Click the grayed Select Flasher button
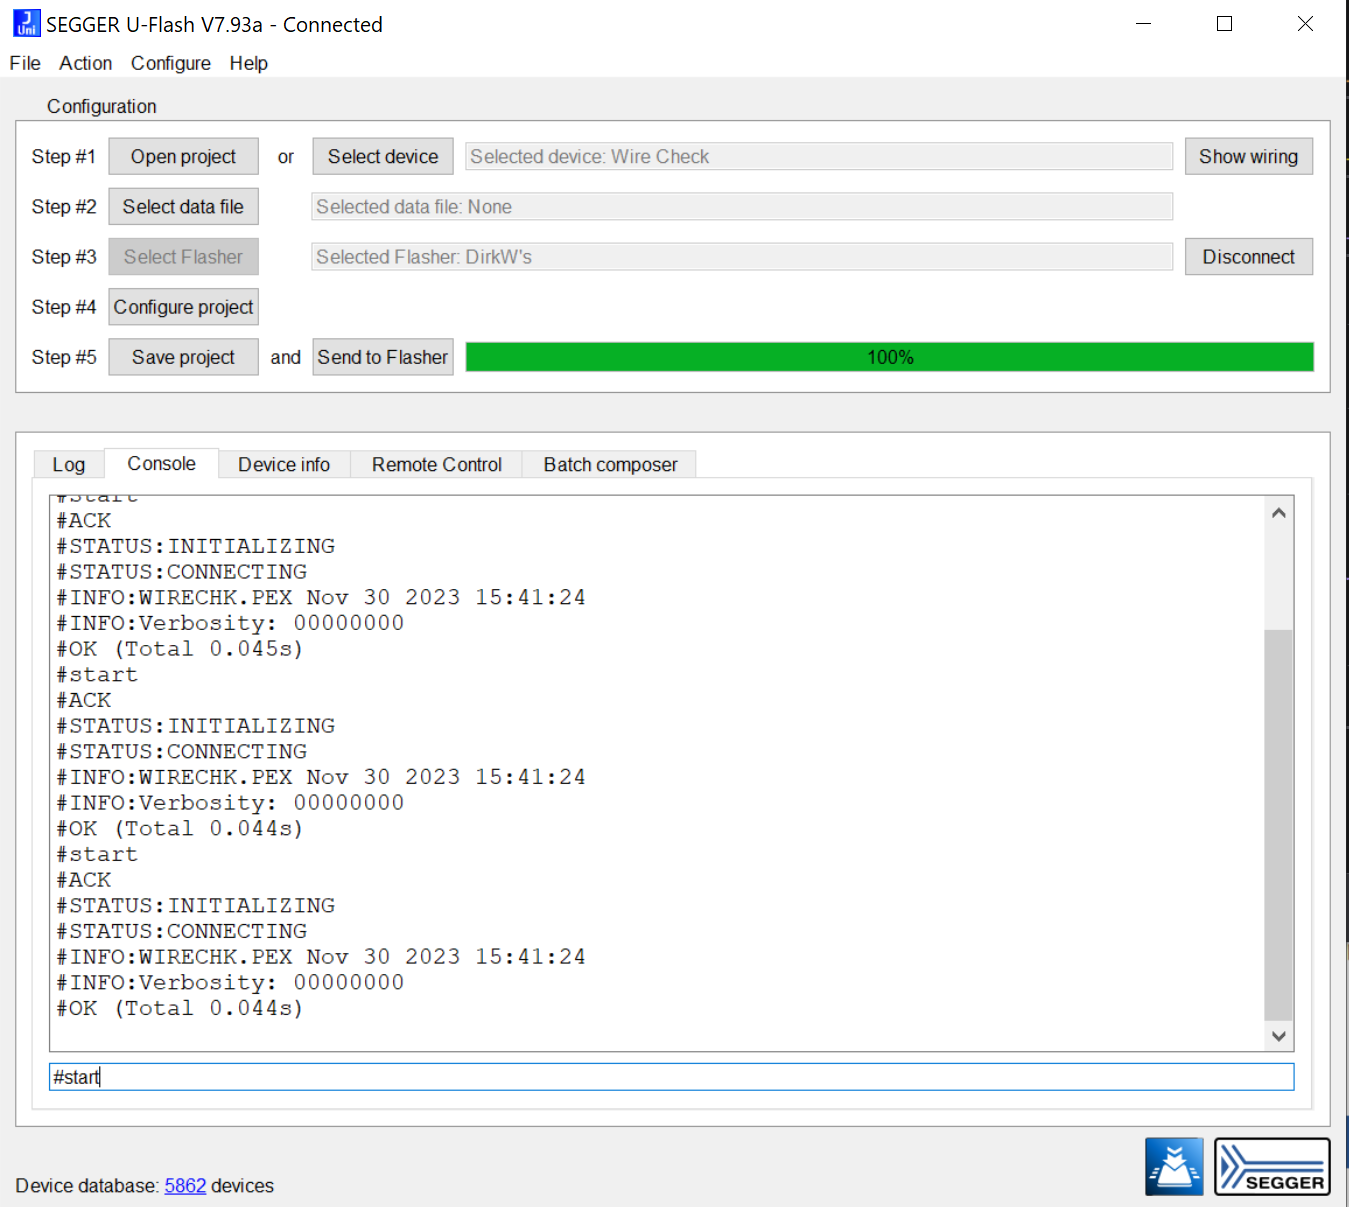This screenshot has width=1349, height=1207. pyautogui.click(x=183, y=257)
